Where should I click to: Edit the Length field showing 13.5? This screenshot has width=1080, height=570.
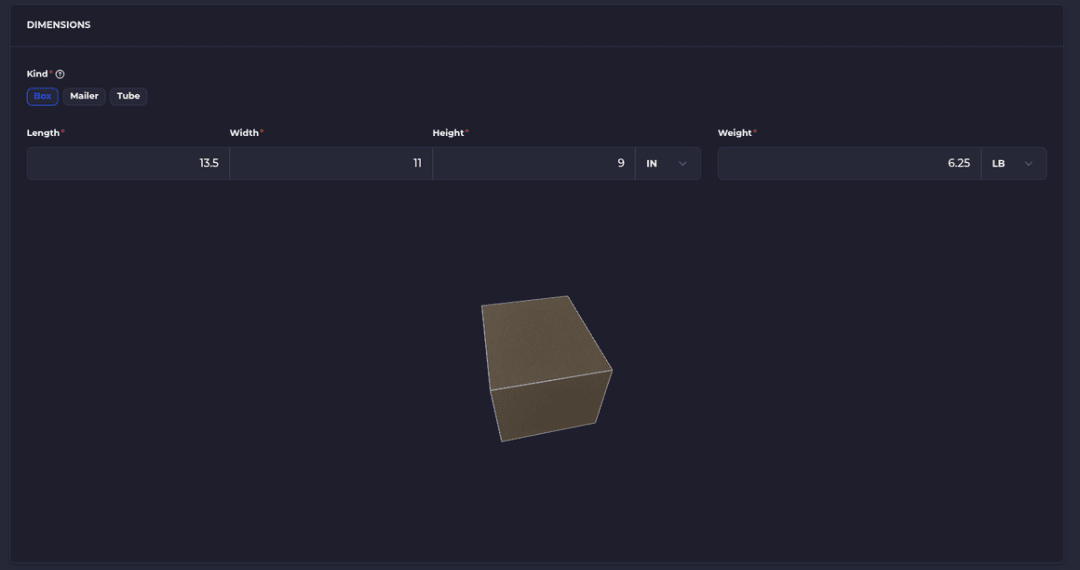pyautogui.click(x=128, y=163)
